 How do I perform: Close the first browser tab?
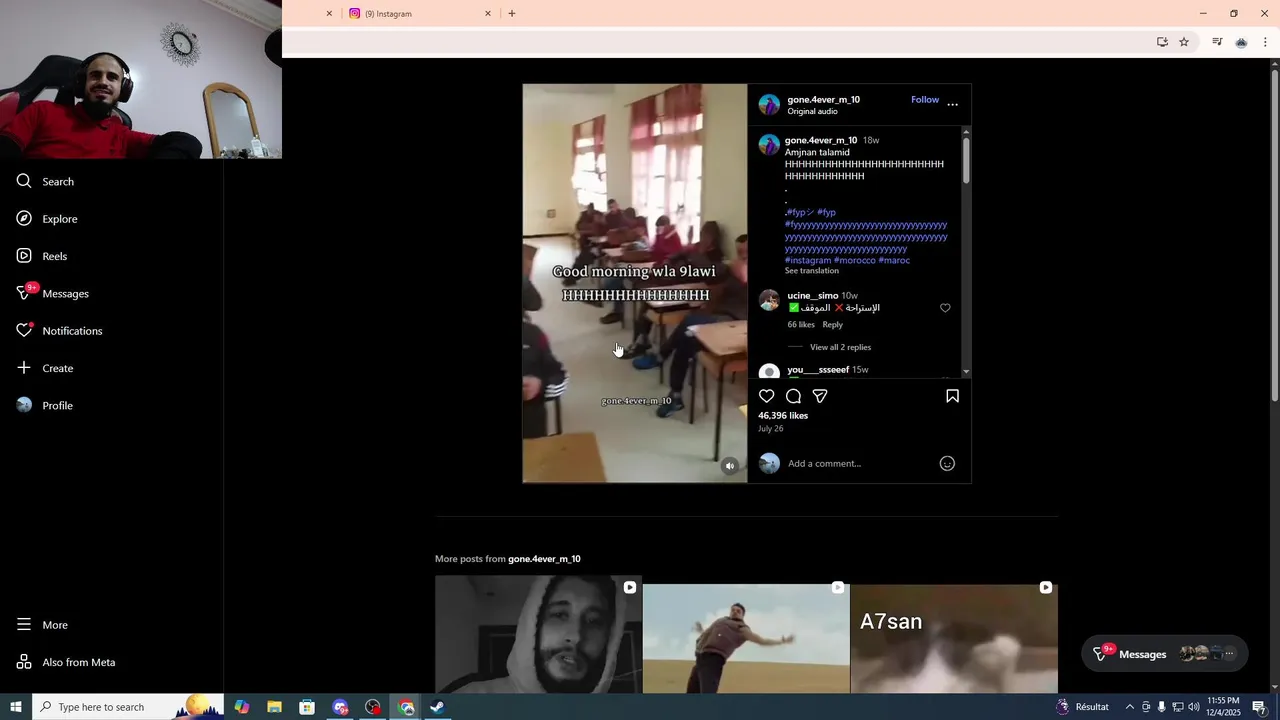[x=329, y=14]
